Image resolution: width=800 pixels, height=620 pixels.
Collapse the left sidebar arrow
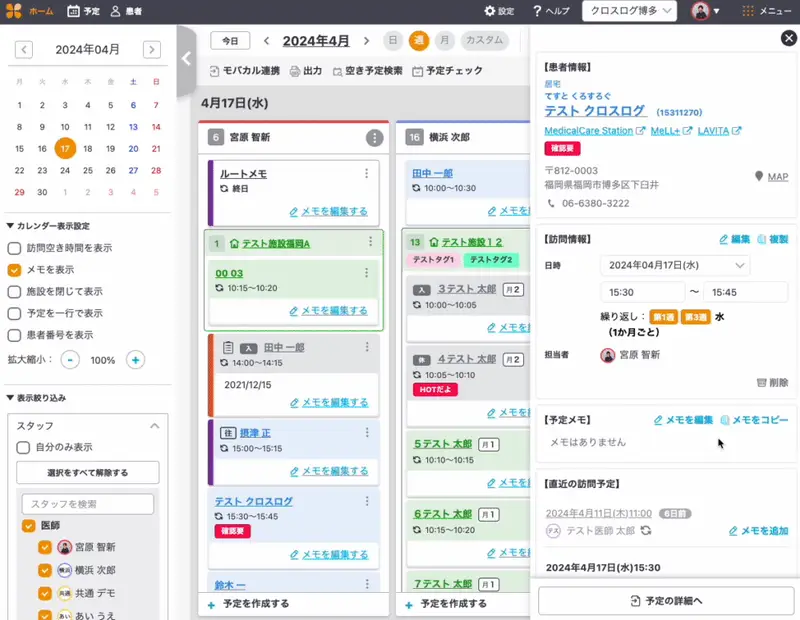click(186, 59)
